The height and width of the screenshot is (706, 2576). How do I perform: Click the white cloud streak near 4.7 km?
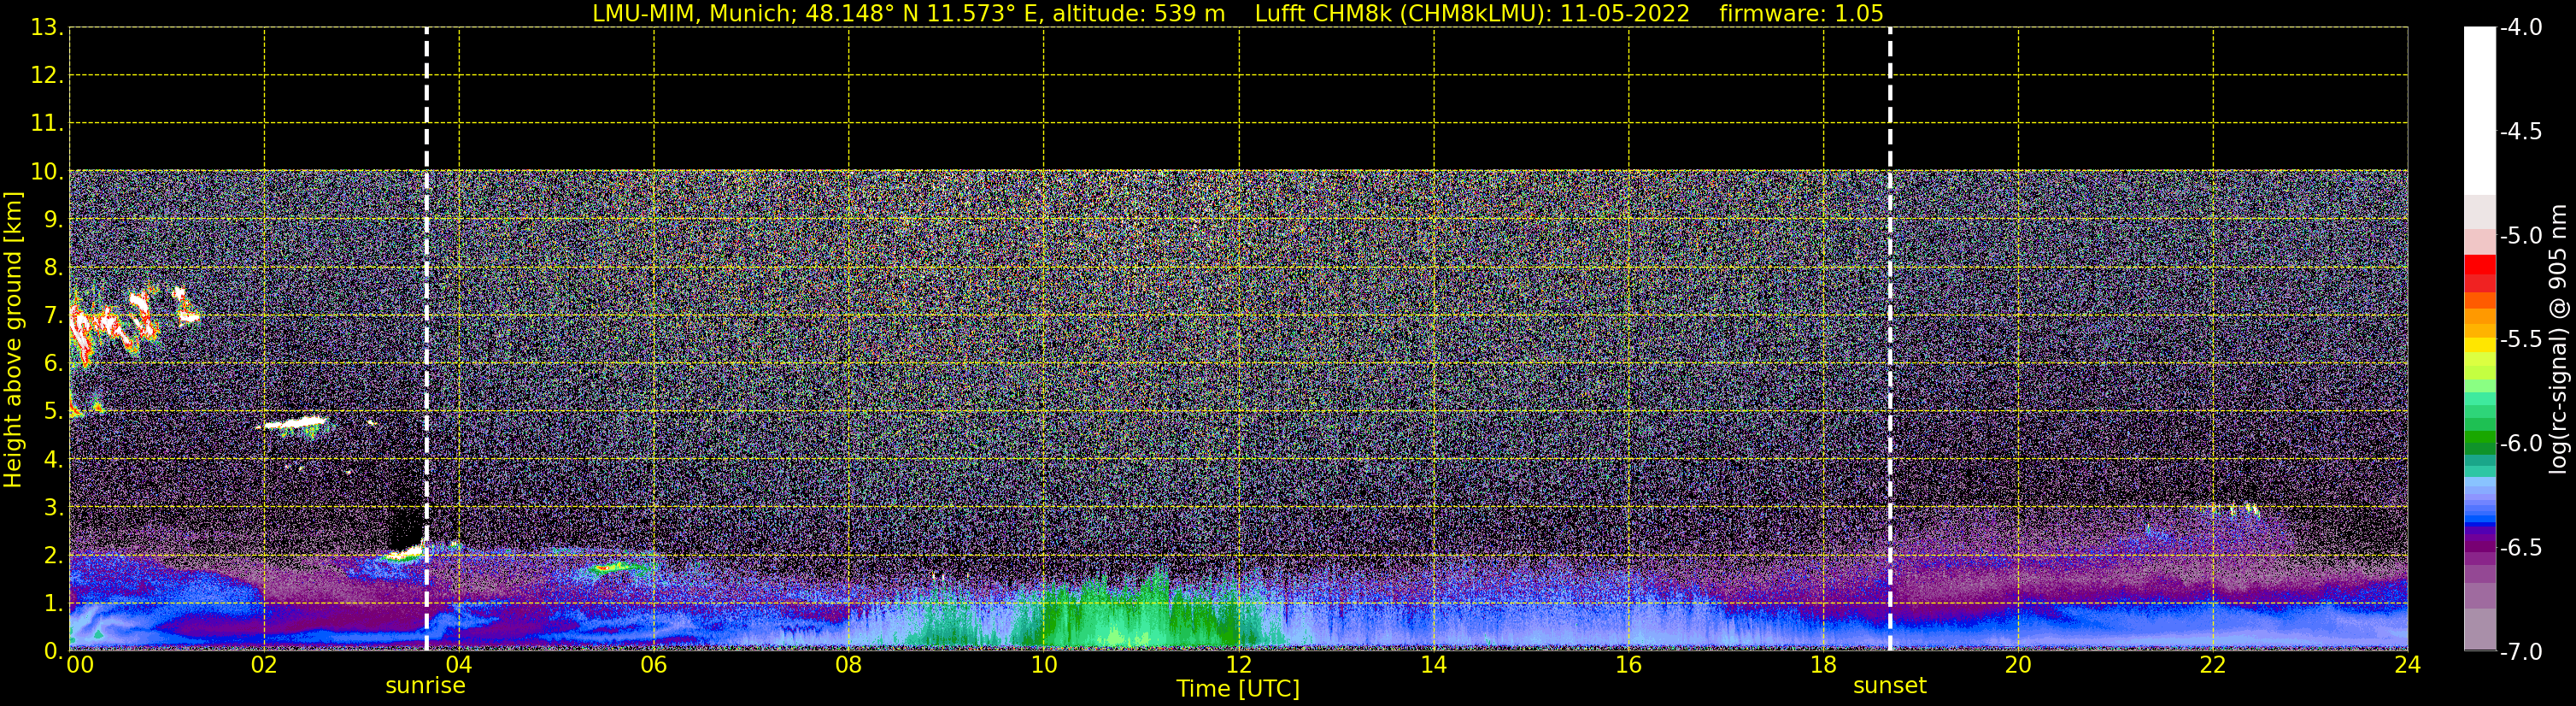[x=294, y=423]
